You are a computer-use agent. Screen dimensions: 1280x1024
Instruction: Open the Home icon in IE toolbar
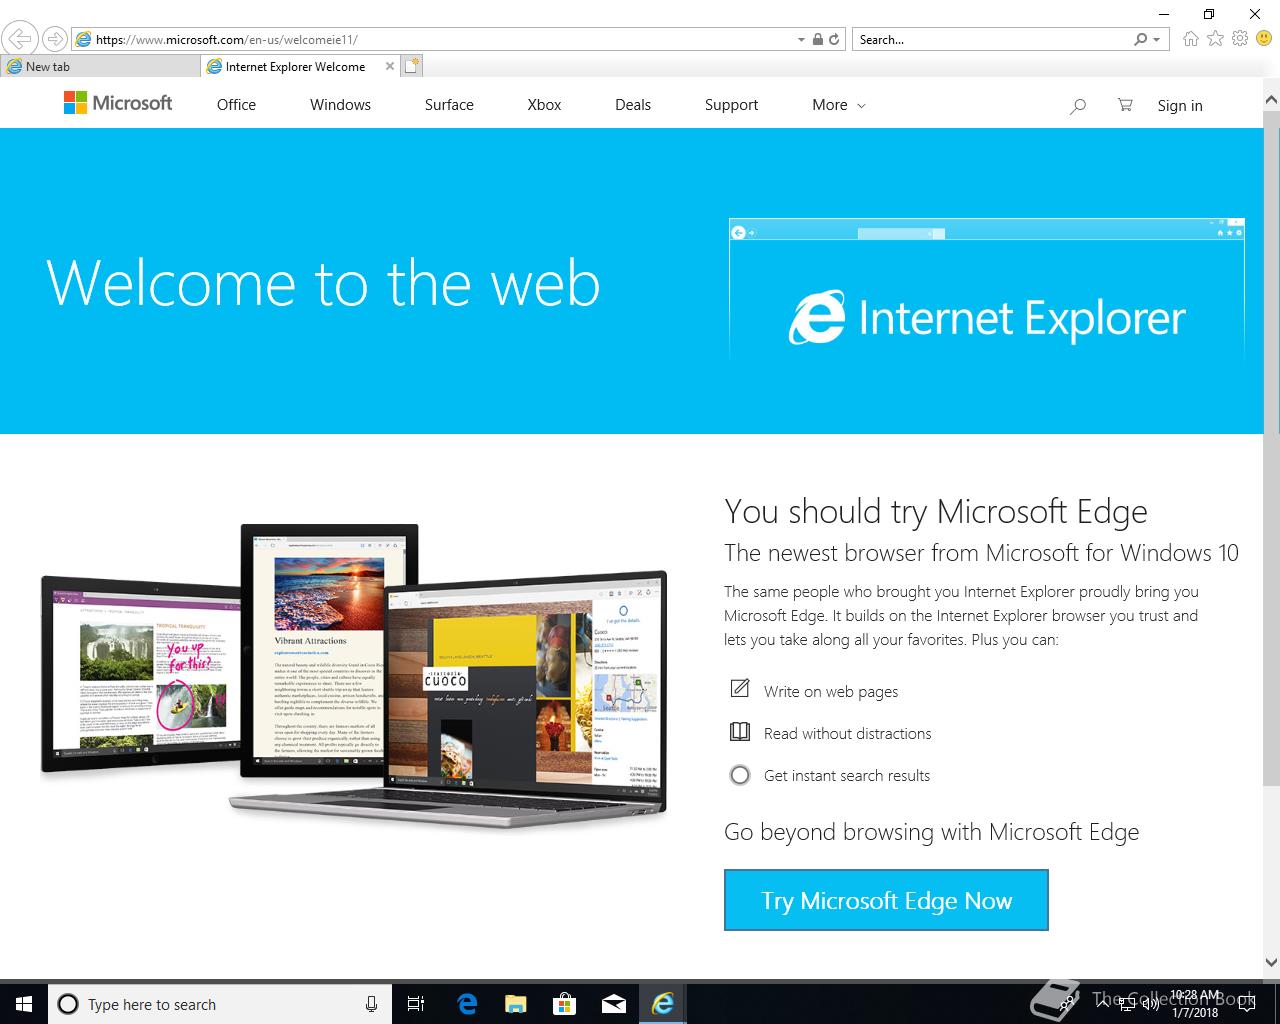point(1190,39)
